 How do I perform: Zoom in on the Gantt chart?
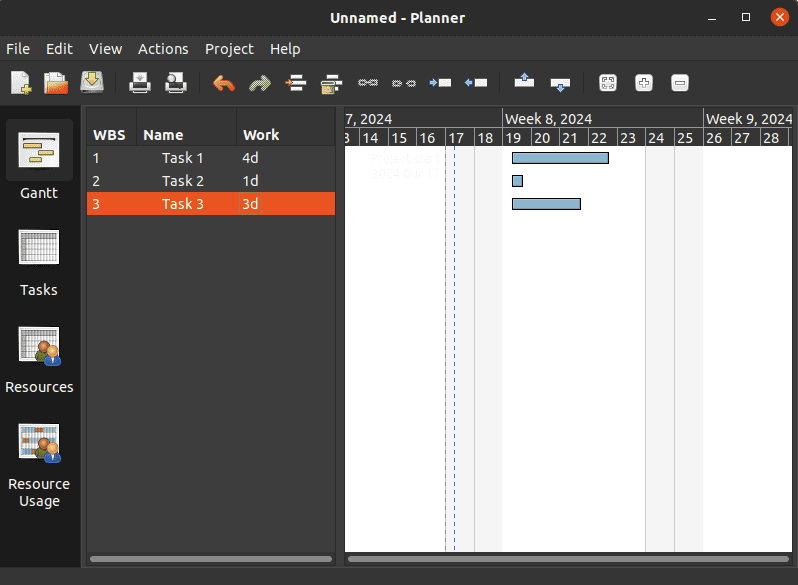[x=644, y=82]
